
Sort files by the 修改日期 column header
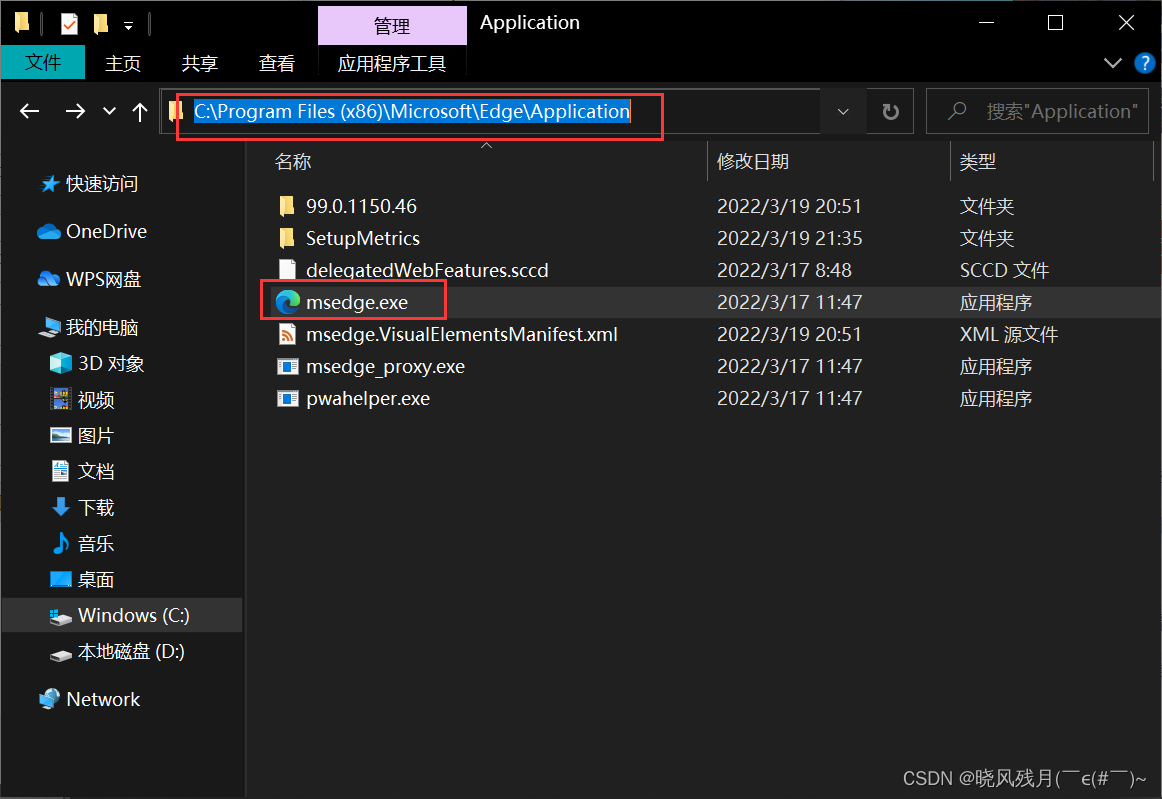(x=752, y=162)
